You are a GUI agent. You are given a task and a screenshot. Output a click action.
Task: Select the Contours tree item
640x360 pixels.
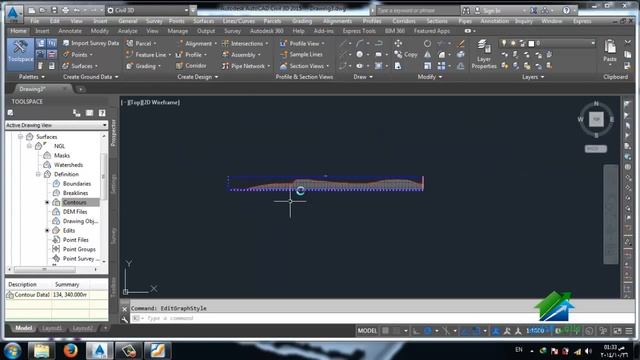[x=74, y=202]
